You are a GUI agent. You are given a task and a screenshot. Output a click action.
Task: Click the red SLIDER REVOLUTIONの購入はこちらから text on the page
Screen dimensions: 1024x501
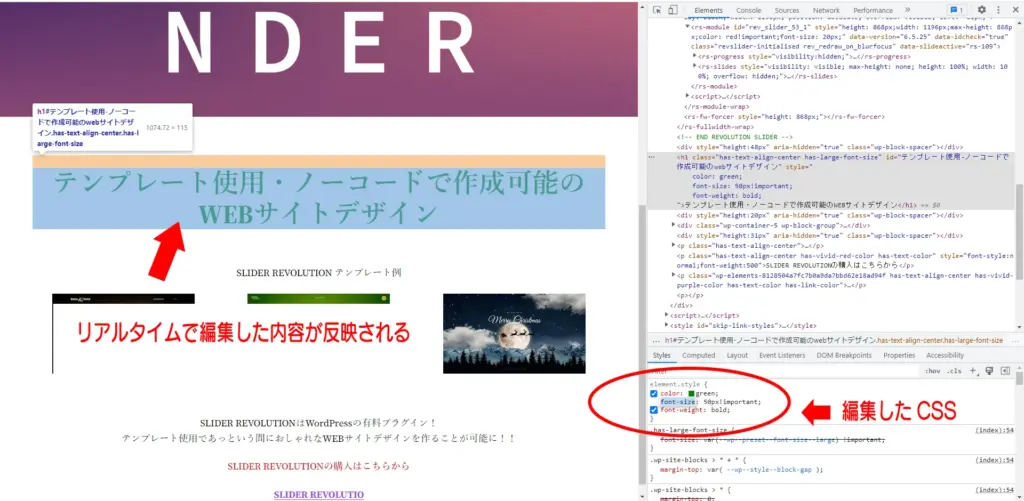[x=318, y=466]
